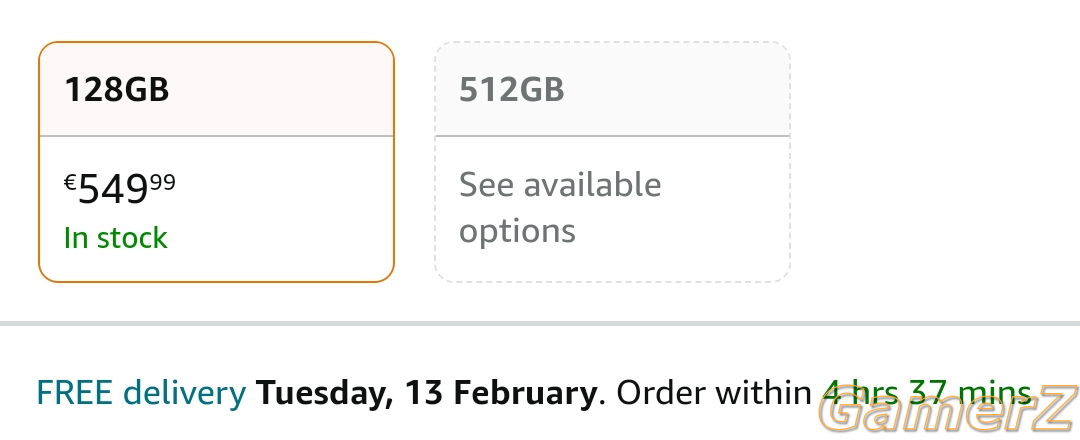This screenshot has height=440, width=1080.
Task: Click the word options in 512GB card
Action: point(517,231)
